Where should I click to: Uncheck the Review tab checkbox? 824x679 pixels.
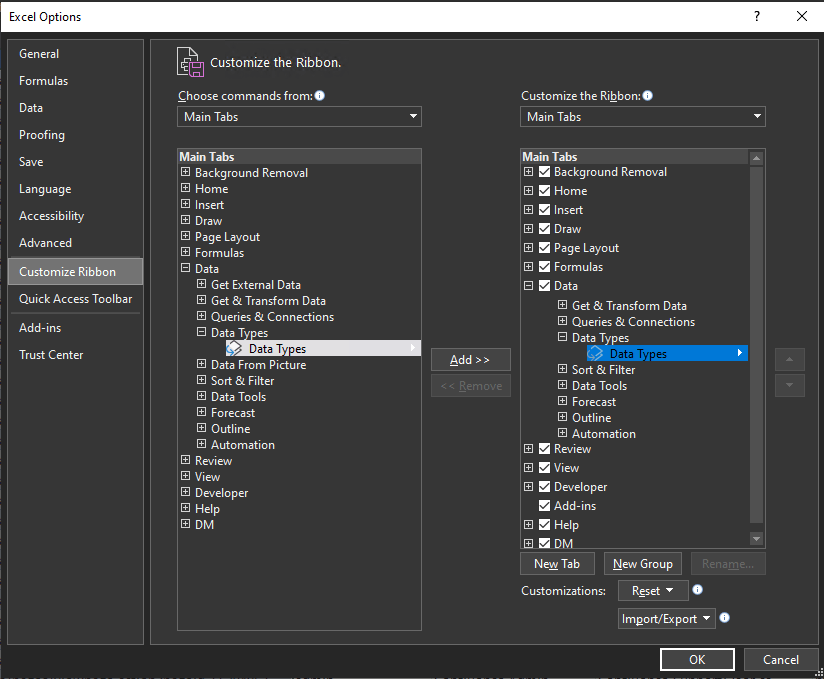click(544, 449)
